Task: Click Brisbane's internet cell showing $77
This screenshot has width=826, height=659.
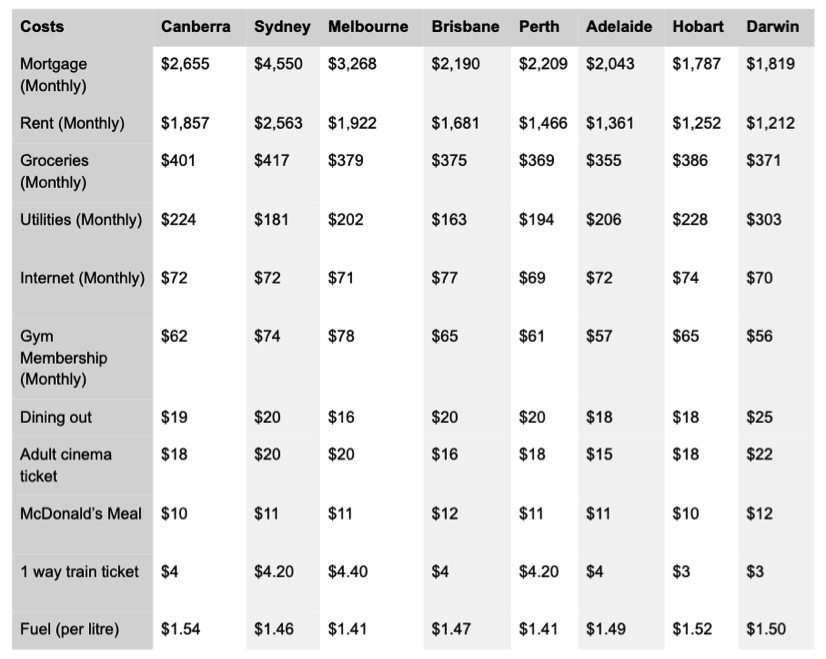Action: click(444, 277)
